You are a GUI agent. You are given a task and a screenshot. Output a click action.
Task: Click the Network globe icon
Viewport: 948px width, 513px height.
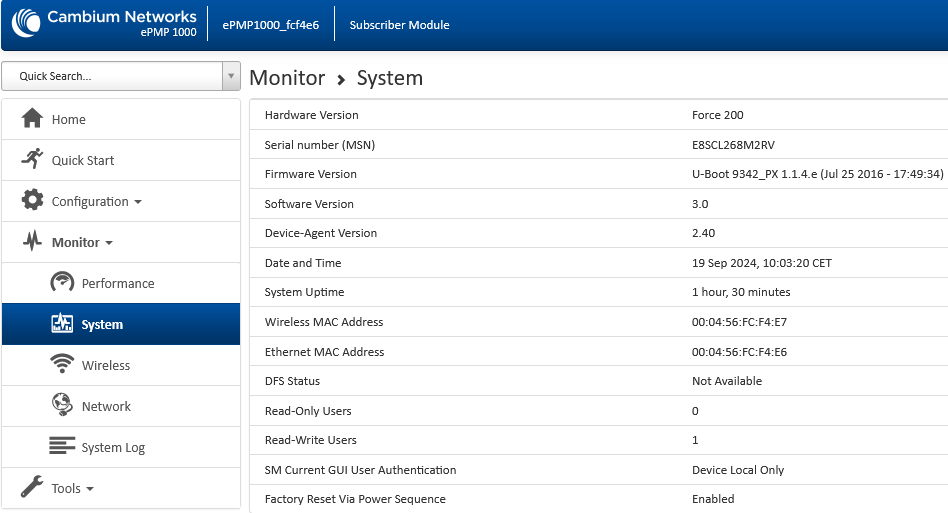[62, 405]
